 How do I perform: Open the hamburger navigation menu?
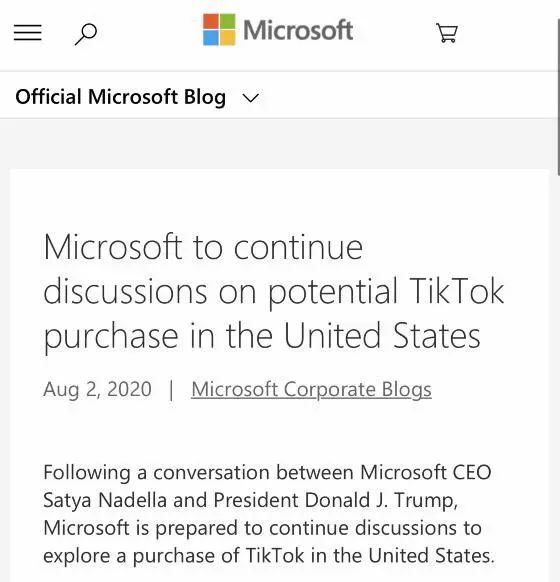(28, 33)
